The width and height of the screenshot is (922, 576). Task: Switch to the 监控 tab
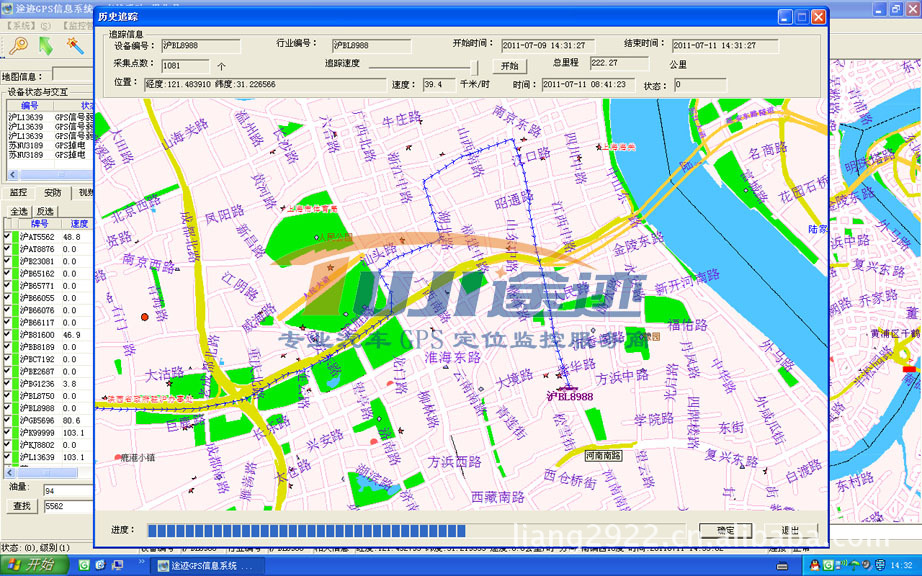18,193
